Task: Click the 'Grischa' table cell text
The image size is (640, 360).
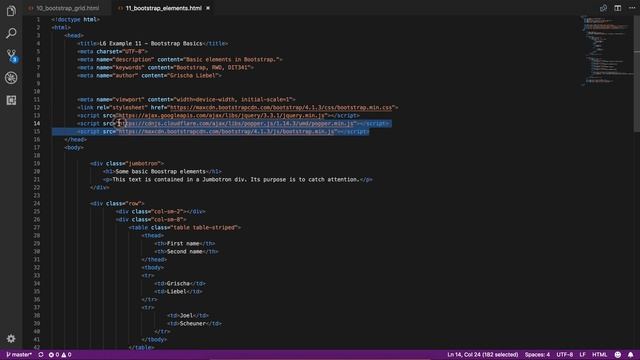Action: (x=178, y=283)
